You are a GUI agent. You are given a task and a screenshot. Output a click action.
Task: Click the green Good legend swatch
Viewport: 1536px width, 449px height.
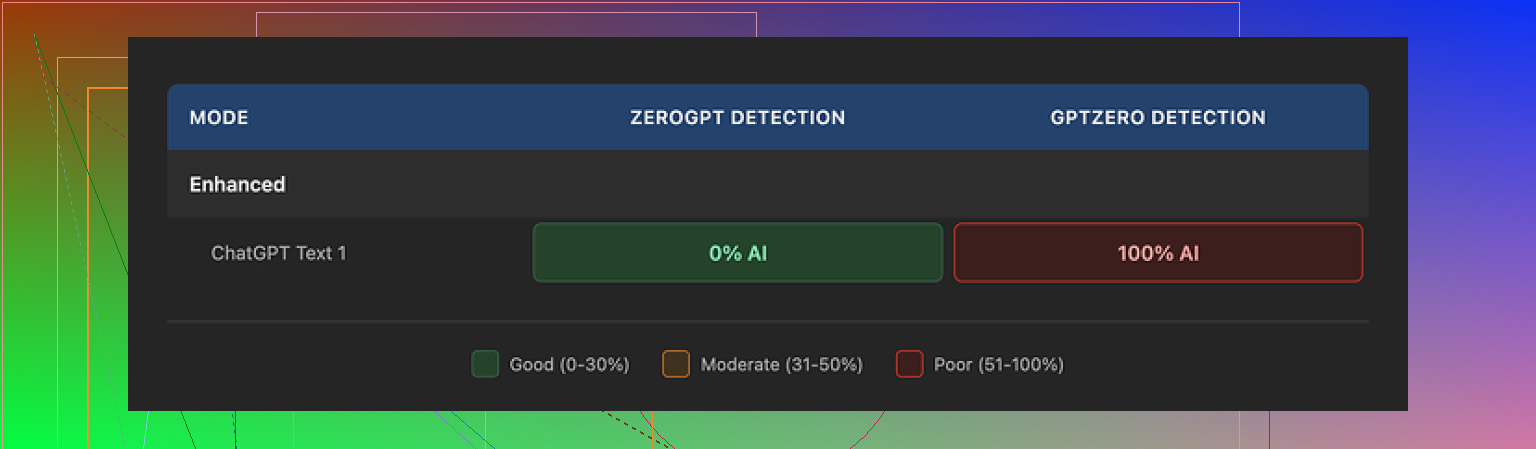pos(485,364)
